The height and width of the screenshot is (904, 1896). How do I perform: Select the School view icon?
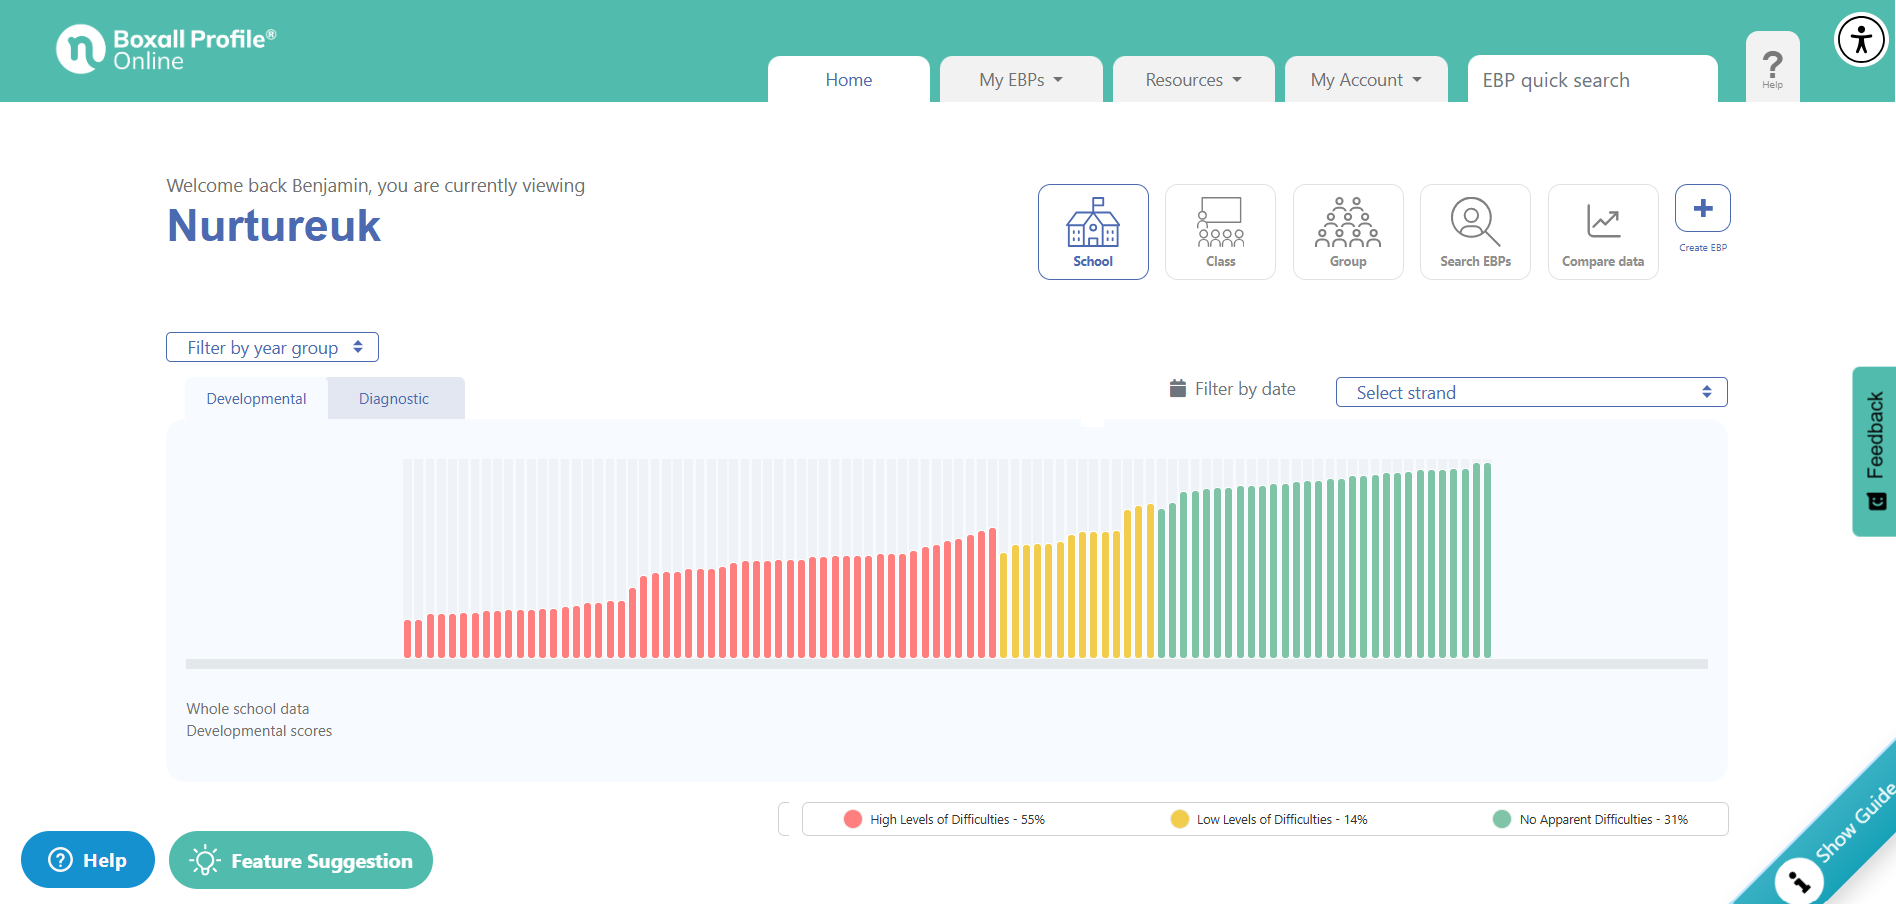[x=1093, y=232]
